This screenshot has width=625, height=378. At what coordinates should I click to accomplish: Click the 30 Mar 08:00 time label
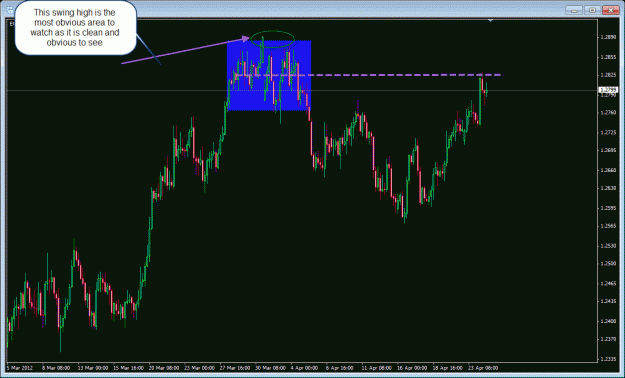[270, 368]
